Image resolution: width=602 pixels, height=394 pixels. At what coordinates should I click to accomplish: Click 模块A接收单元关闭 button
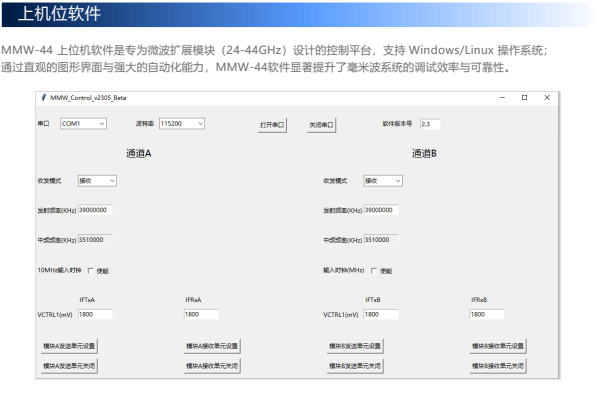(x=212, y=366)
